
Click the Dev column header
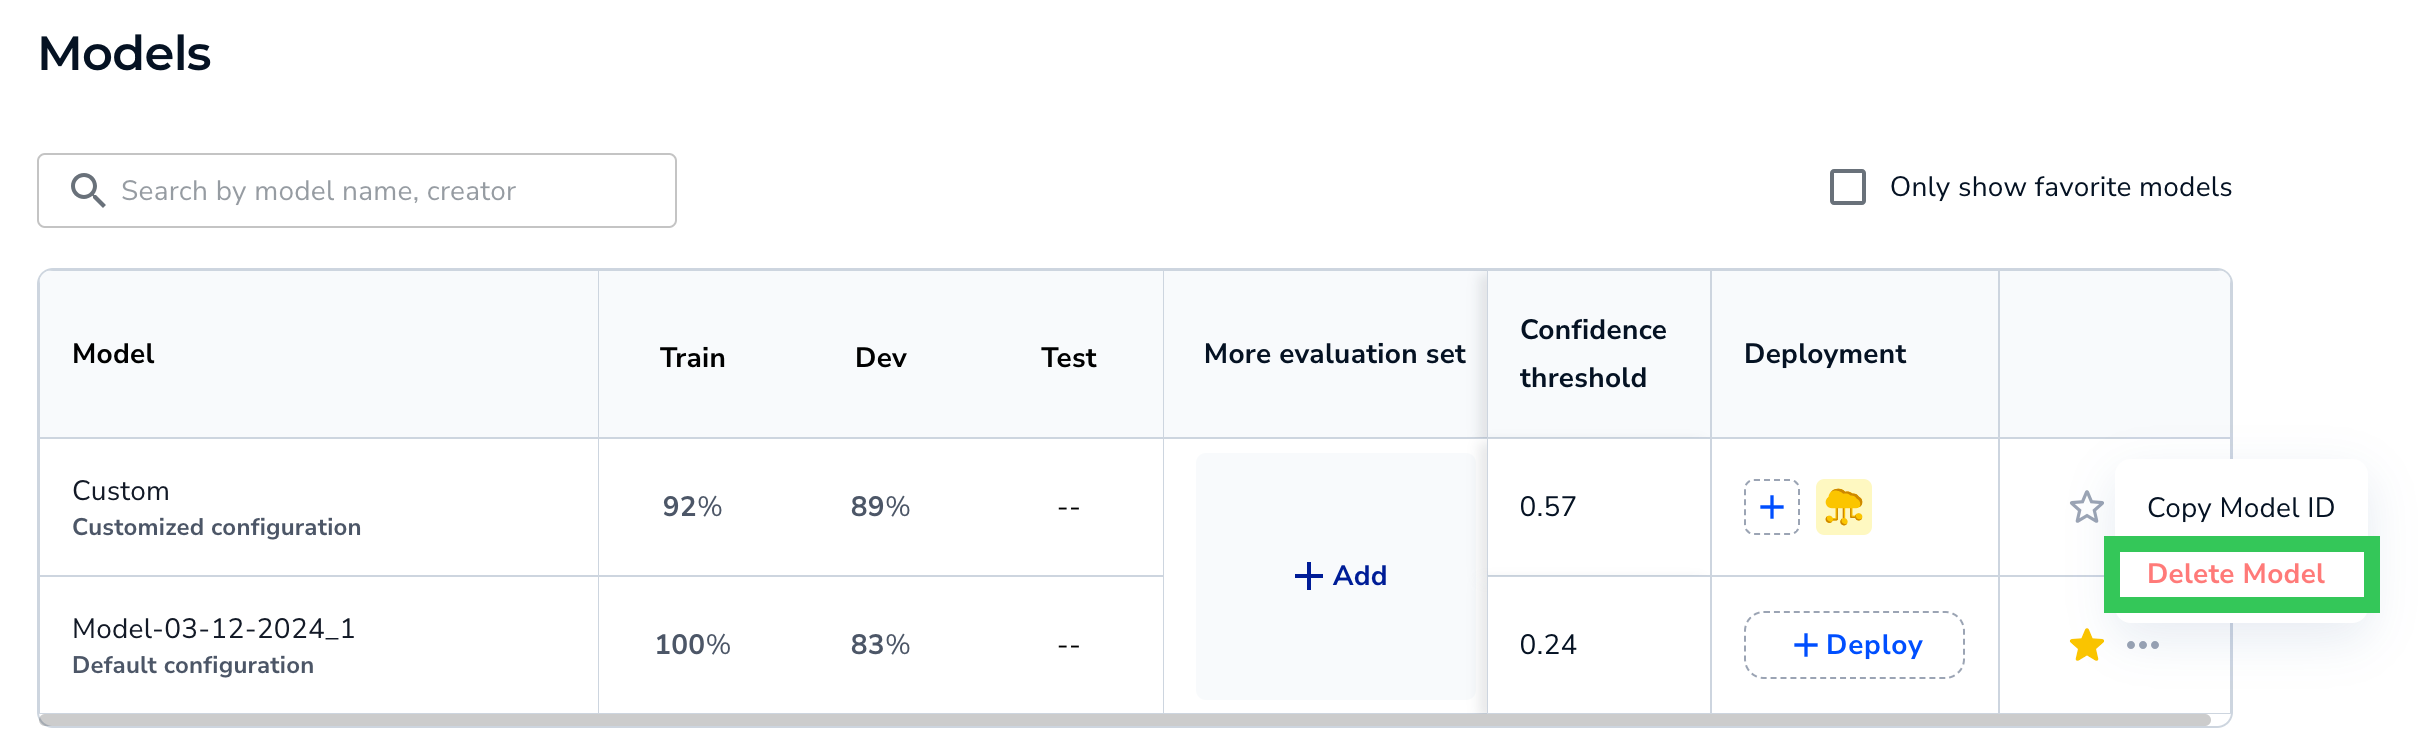(x=880, y=358)
